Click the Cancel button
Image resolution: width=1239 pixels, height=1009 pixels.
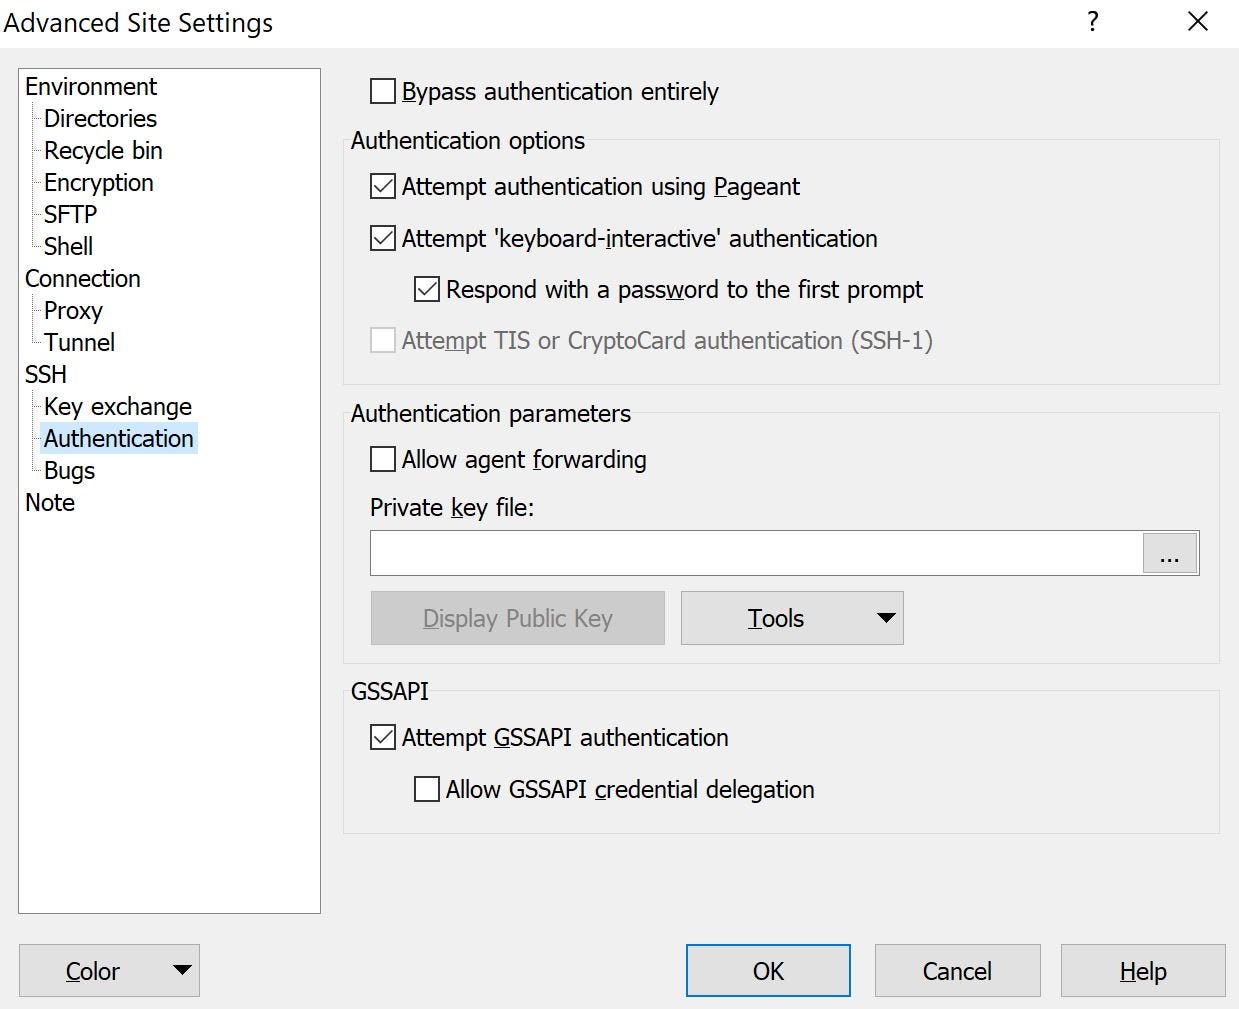pyautogui.click(x=957, y=971)
